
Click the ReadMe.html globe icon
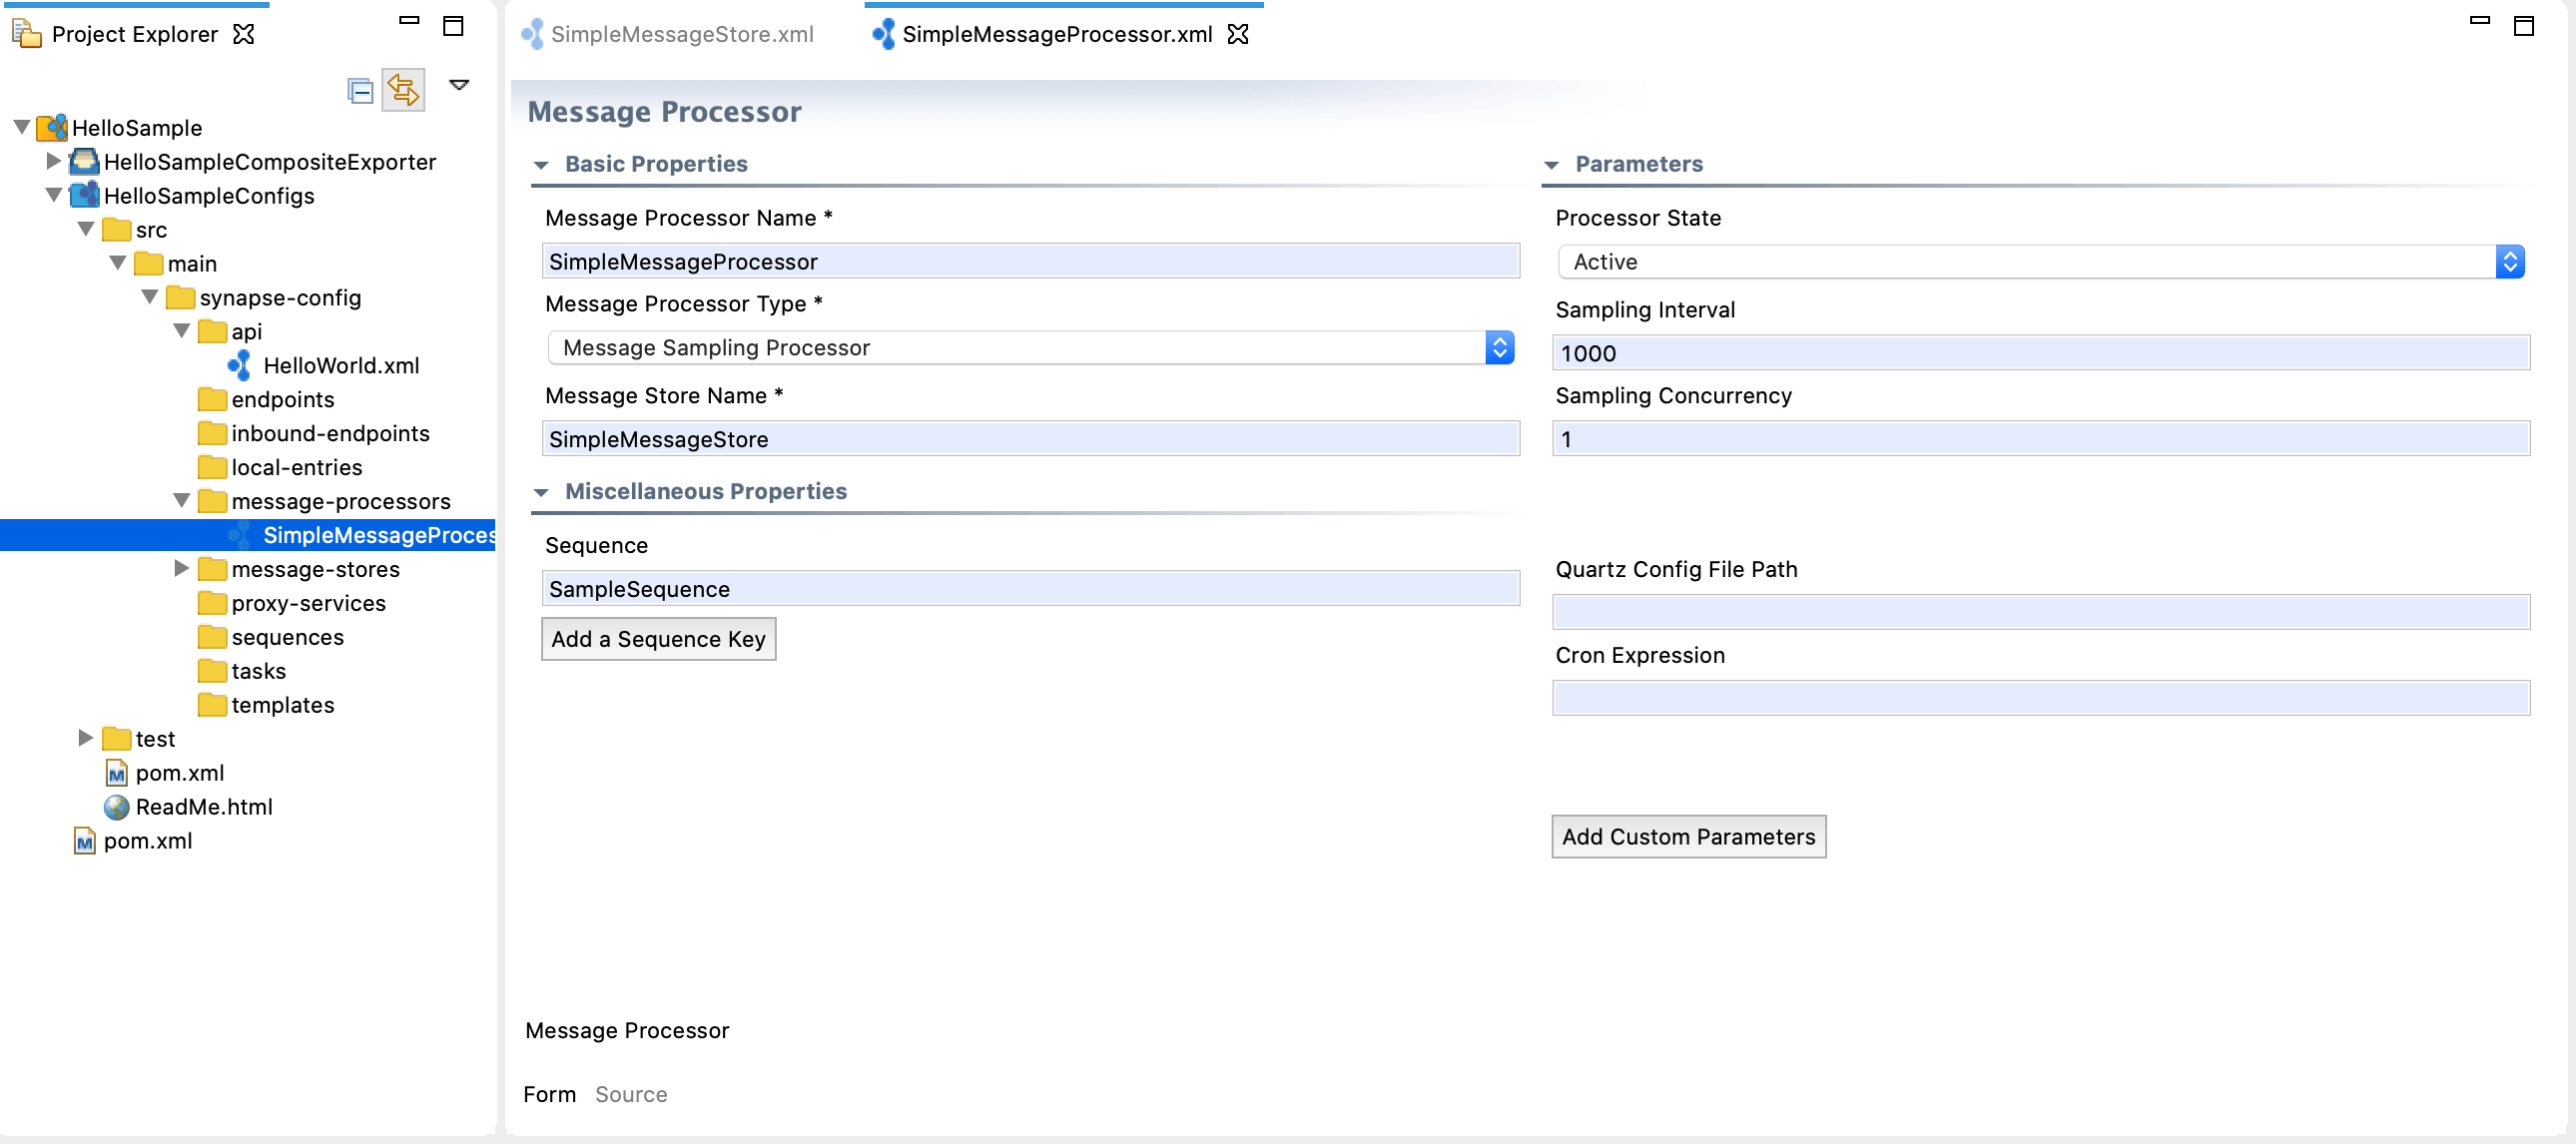tap(117, 807)
